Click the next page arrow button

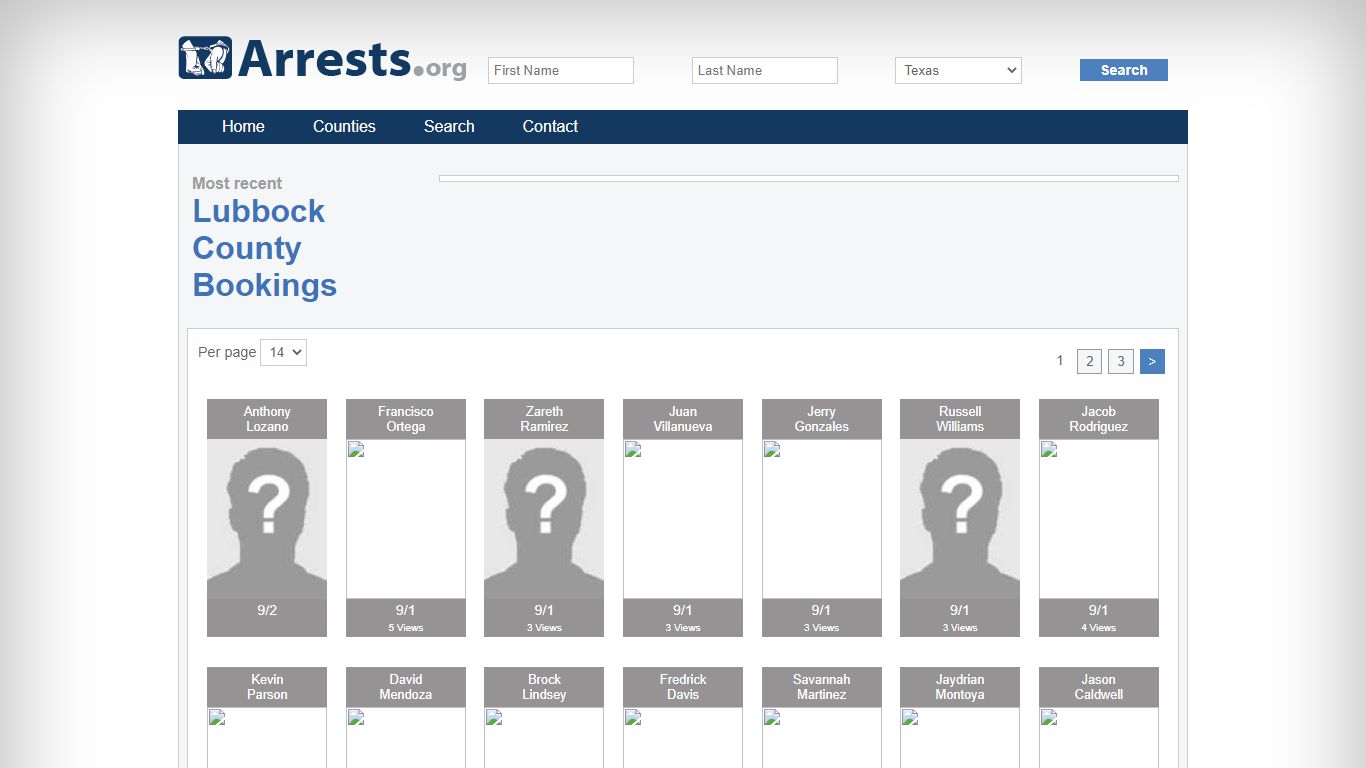pyautogui.click(x=1152, y=361)
